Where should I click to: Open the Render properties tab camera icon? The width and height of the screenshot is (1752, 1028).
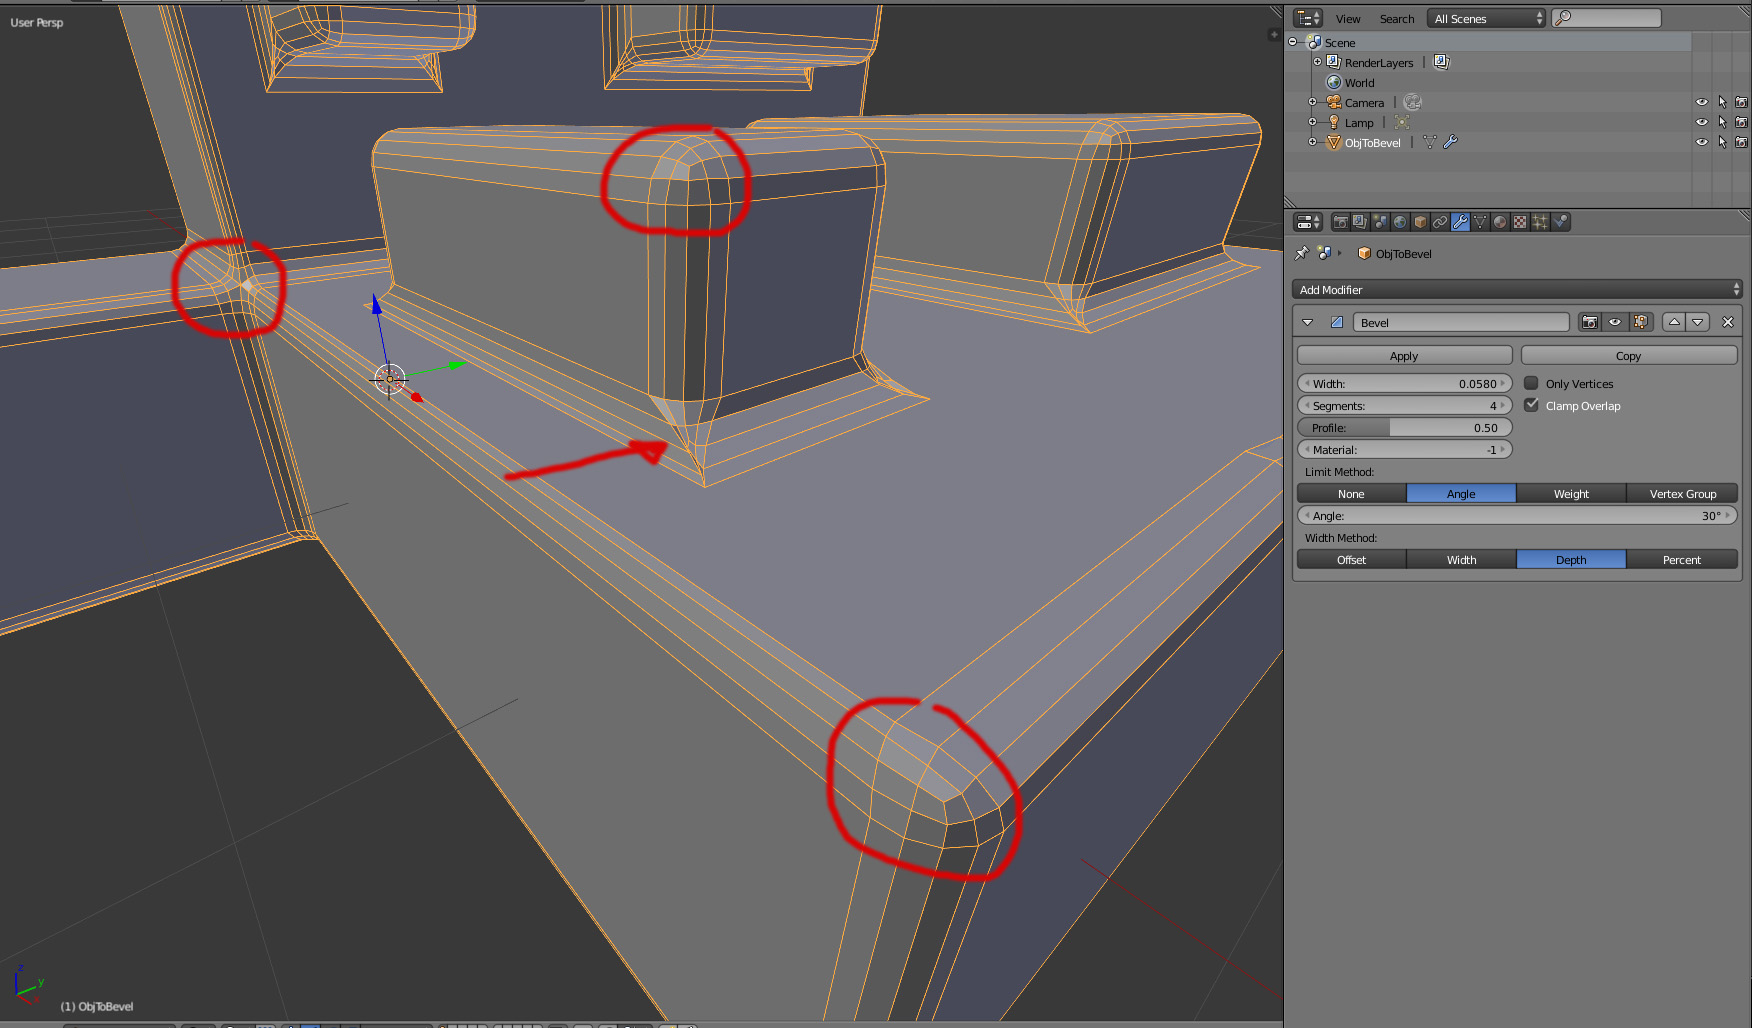pos(1340,222)
